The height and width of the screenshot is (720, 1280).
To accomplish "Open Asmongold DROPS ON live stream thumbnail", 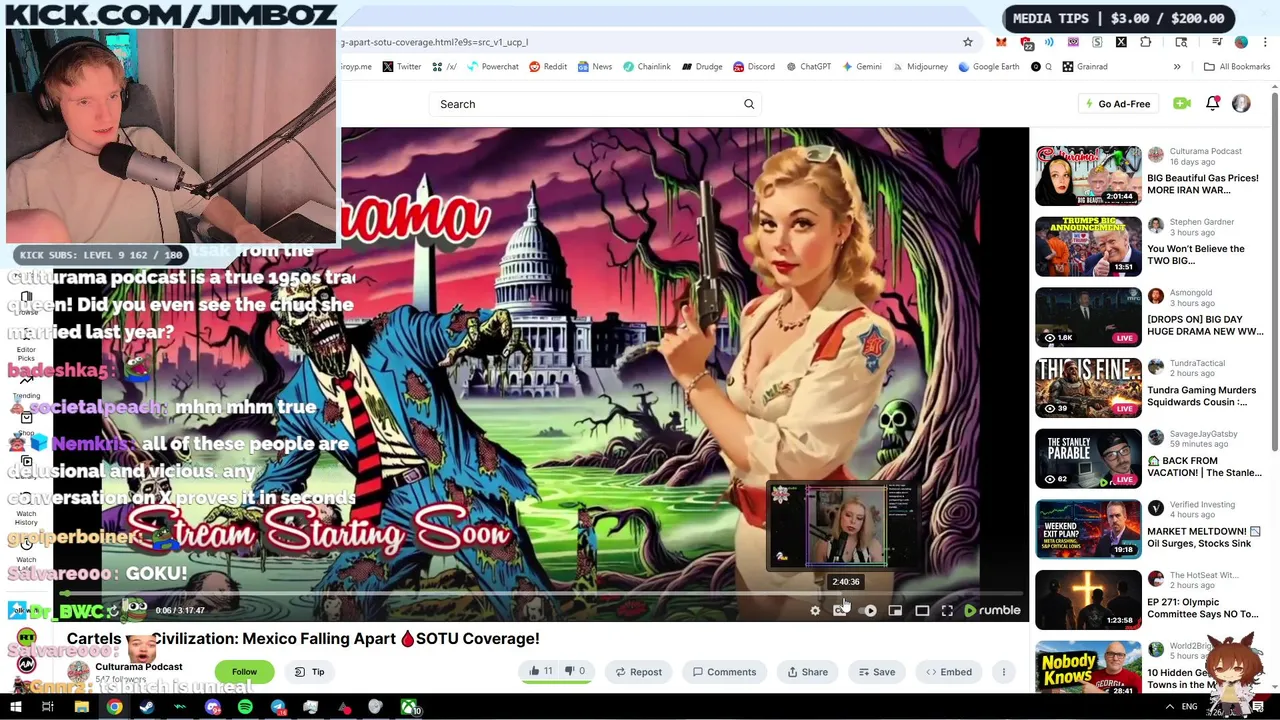I will pyautogui.click(x=1088, y=317).
